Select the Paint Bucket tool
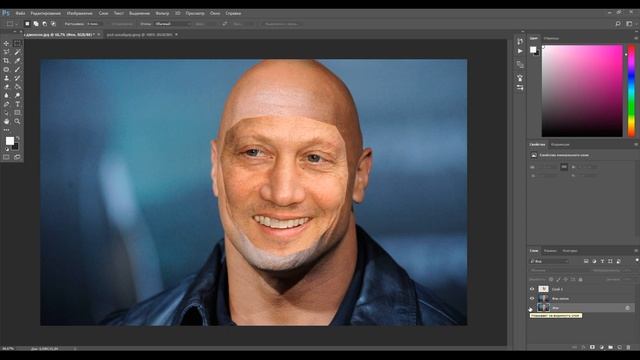 click(17, 87)
